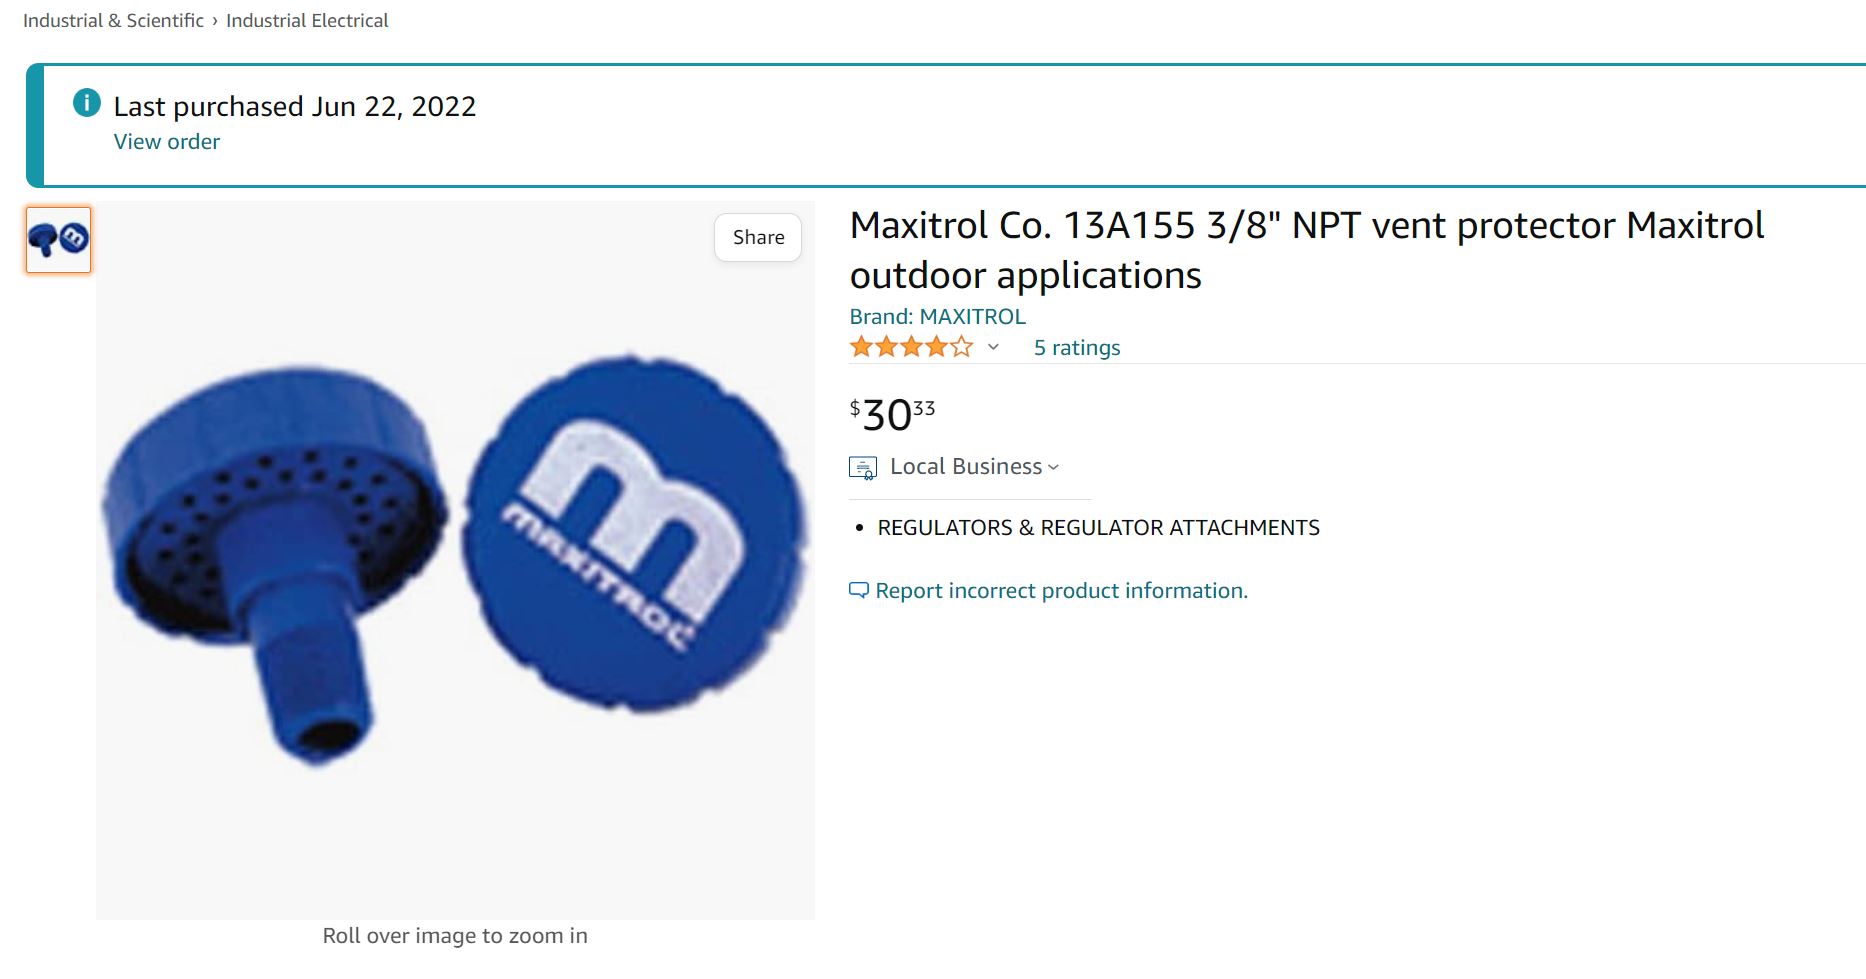Click the Last purchased Jun 22, 2022 text
The width and height of the screenshot is (1866, 979).
(x=294, y=106)
